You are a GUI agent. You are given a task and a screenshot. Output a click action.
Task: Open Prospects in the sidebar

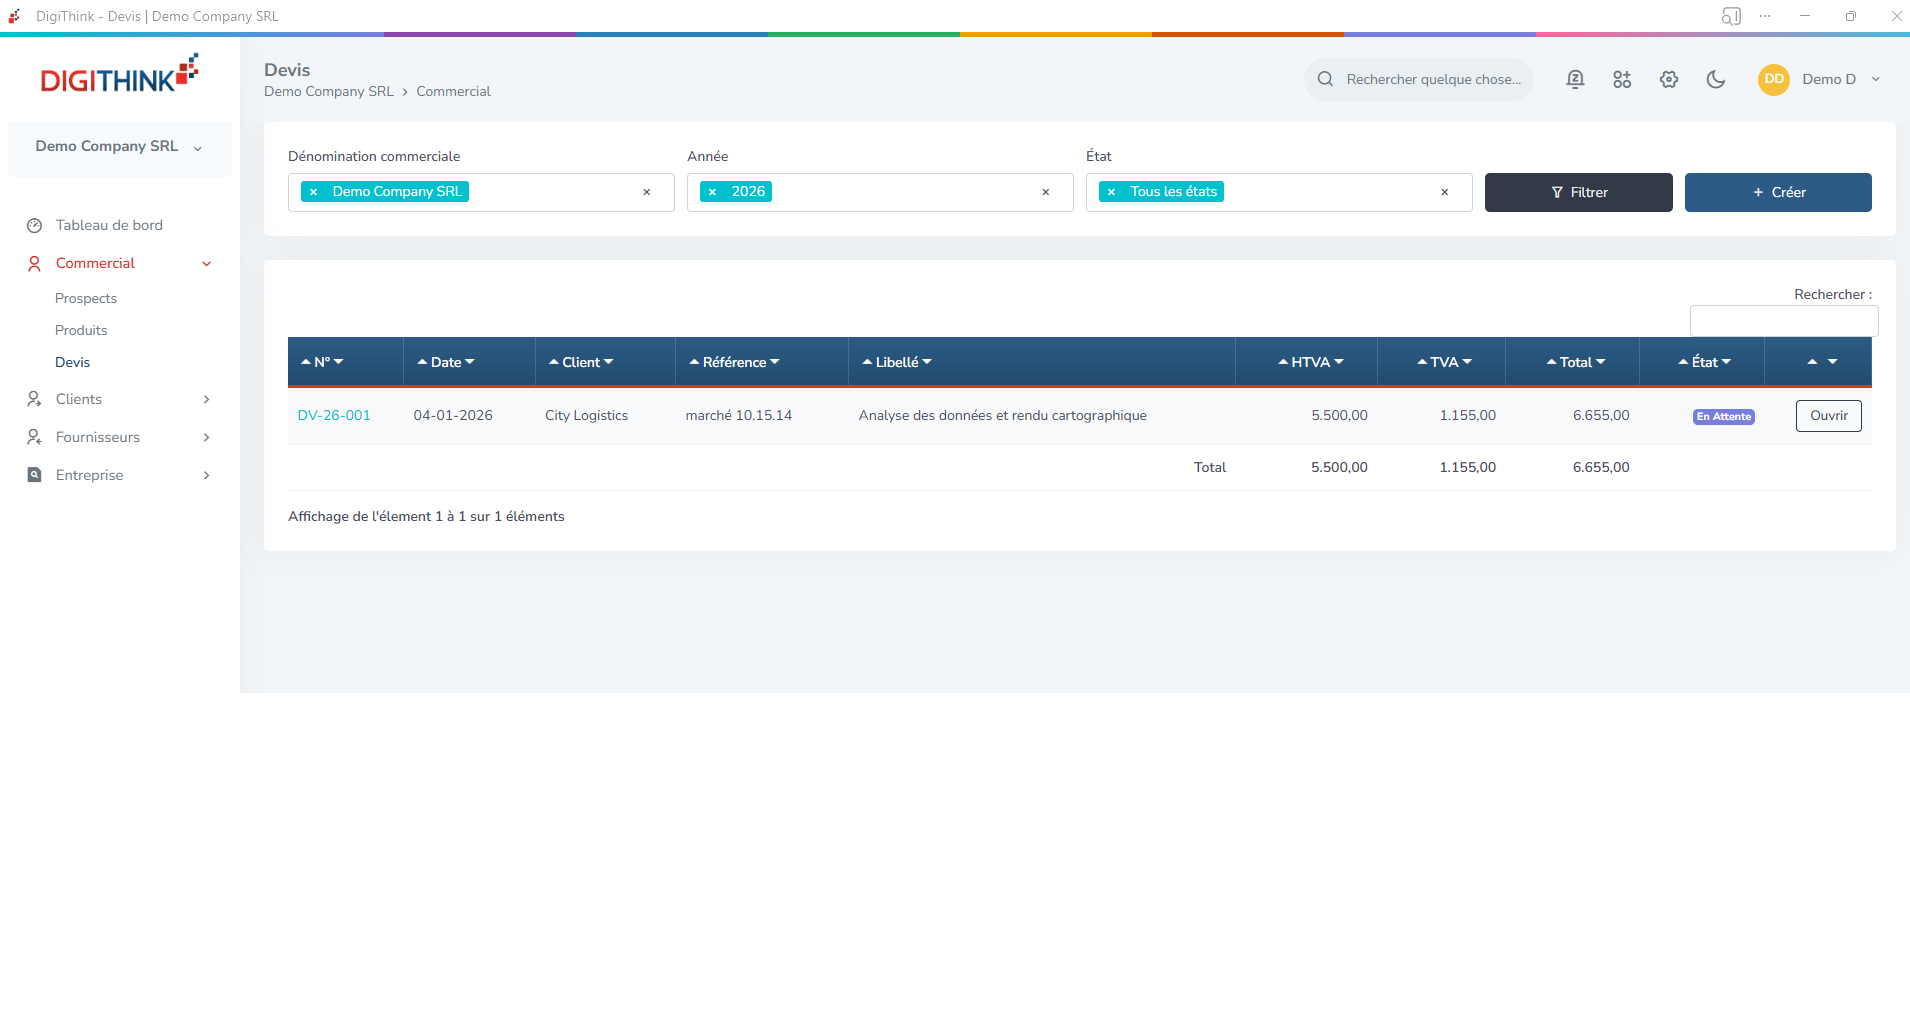tap(86, 298)
